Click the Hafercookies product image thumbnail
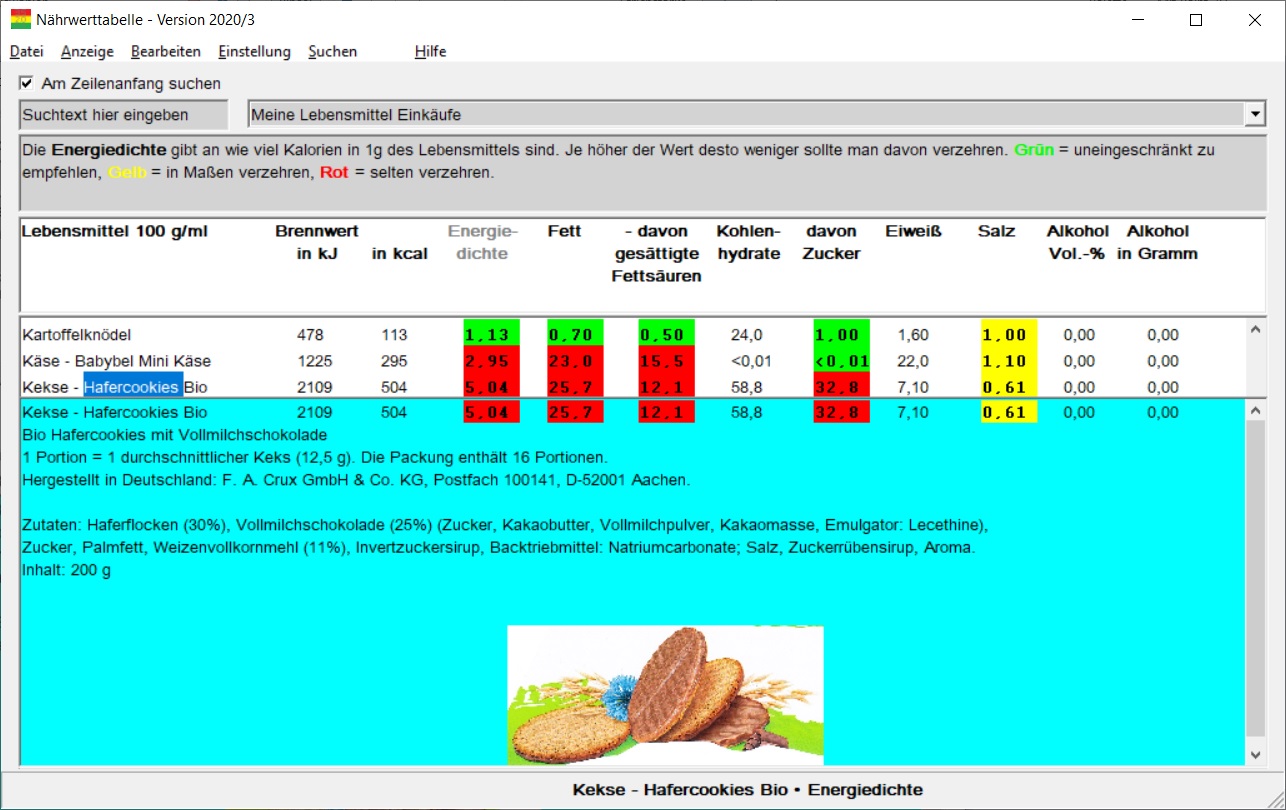 tap(665, 695)
